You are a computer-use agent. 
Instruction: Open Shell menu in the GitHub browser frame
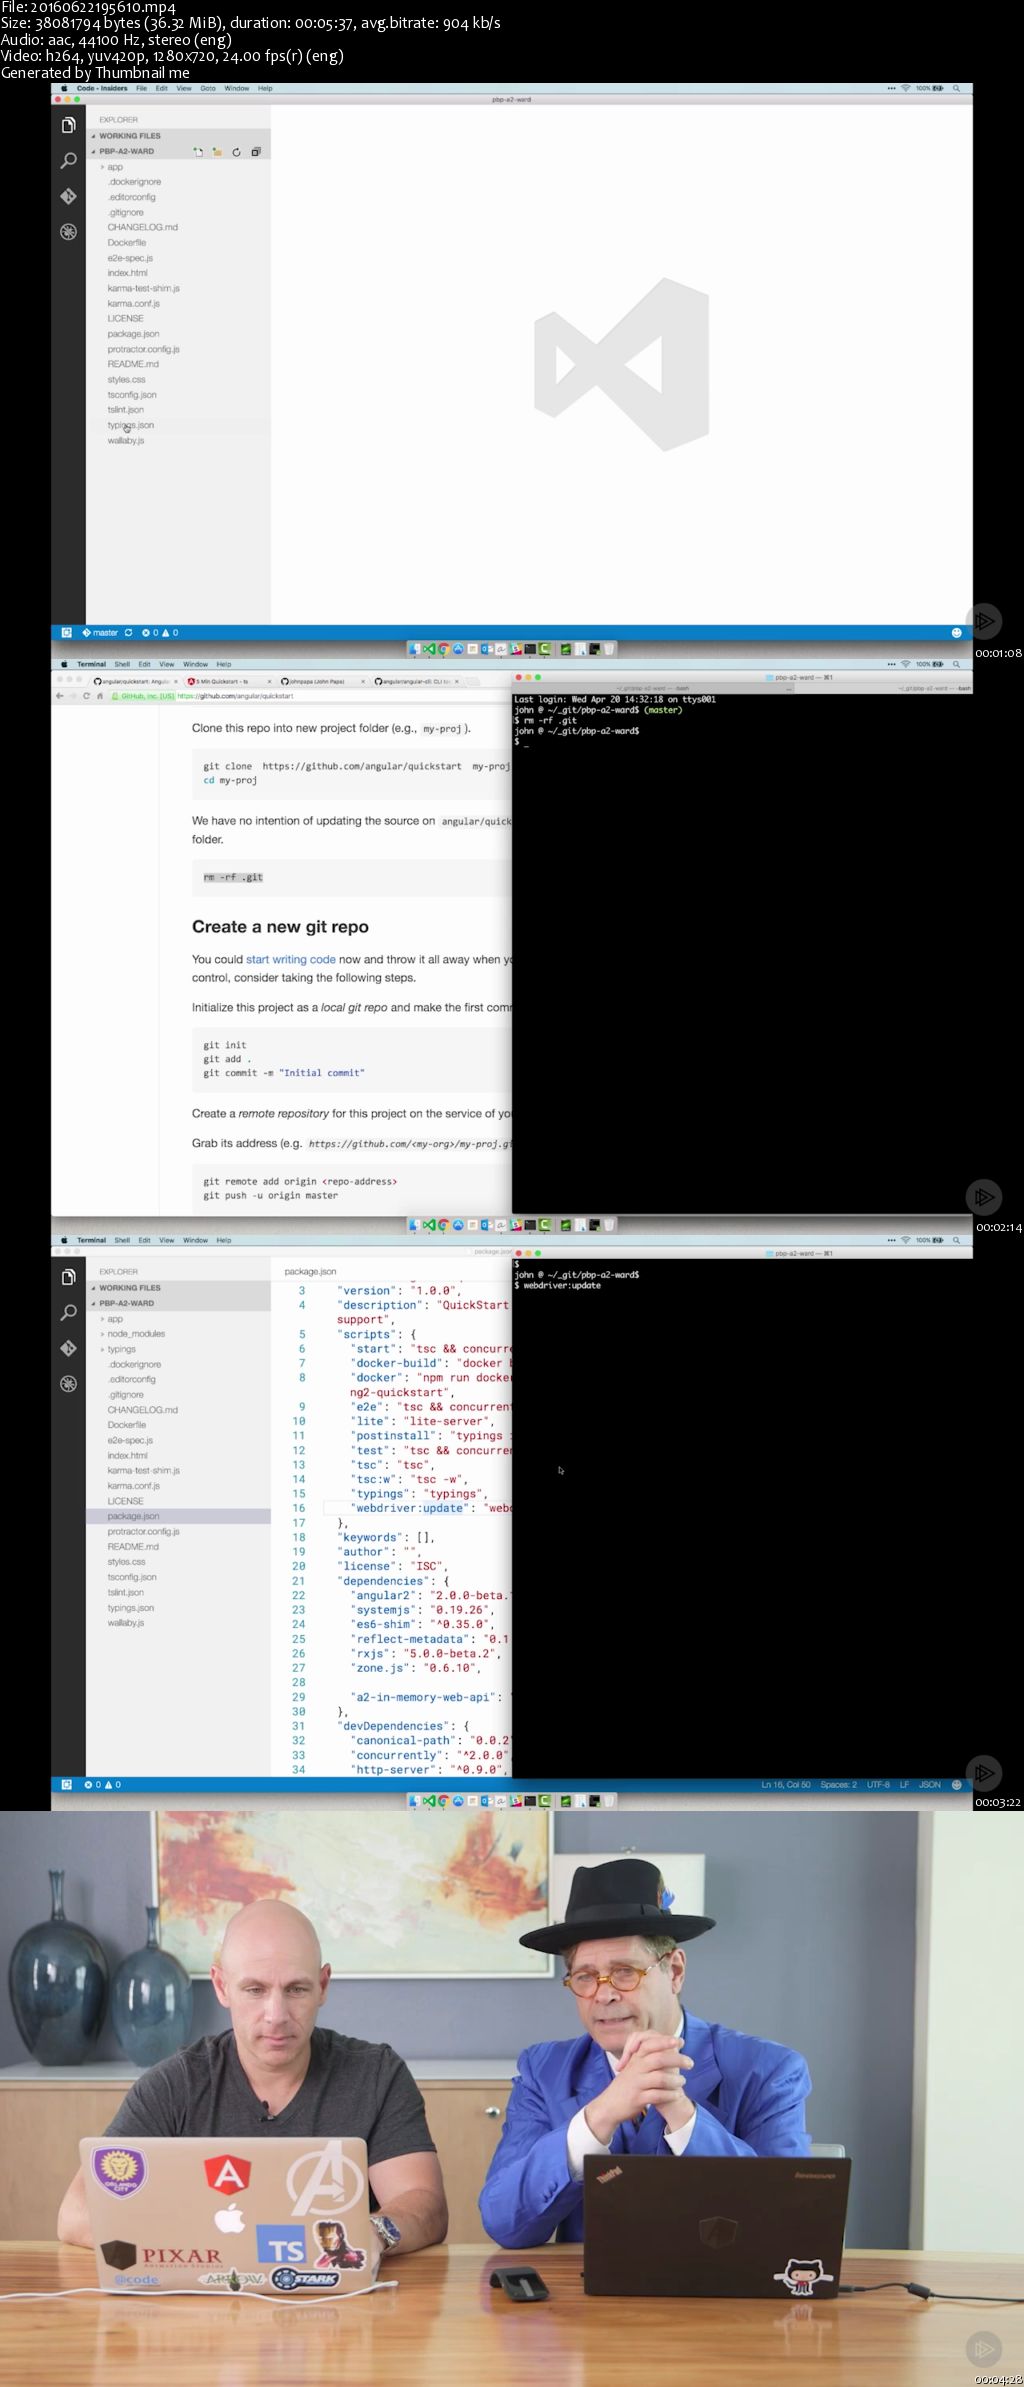[x=122, y=664]
